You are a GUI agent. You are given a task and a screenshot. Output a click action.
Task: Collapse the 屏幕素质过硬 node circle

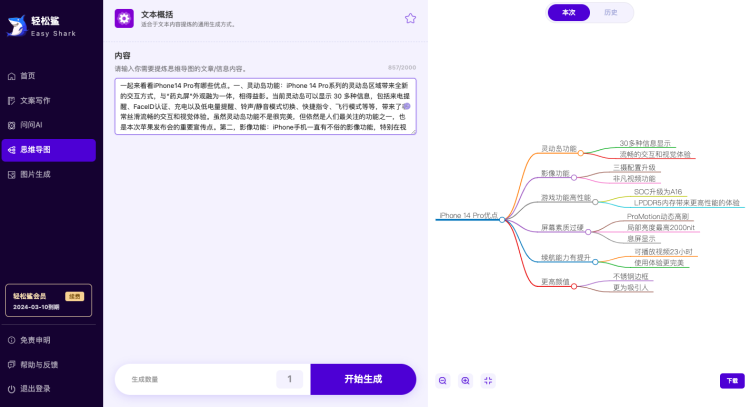coord(588,232)
